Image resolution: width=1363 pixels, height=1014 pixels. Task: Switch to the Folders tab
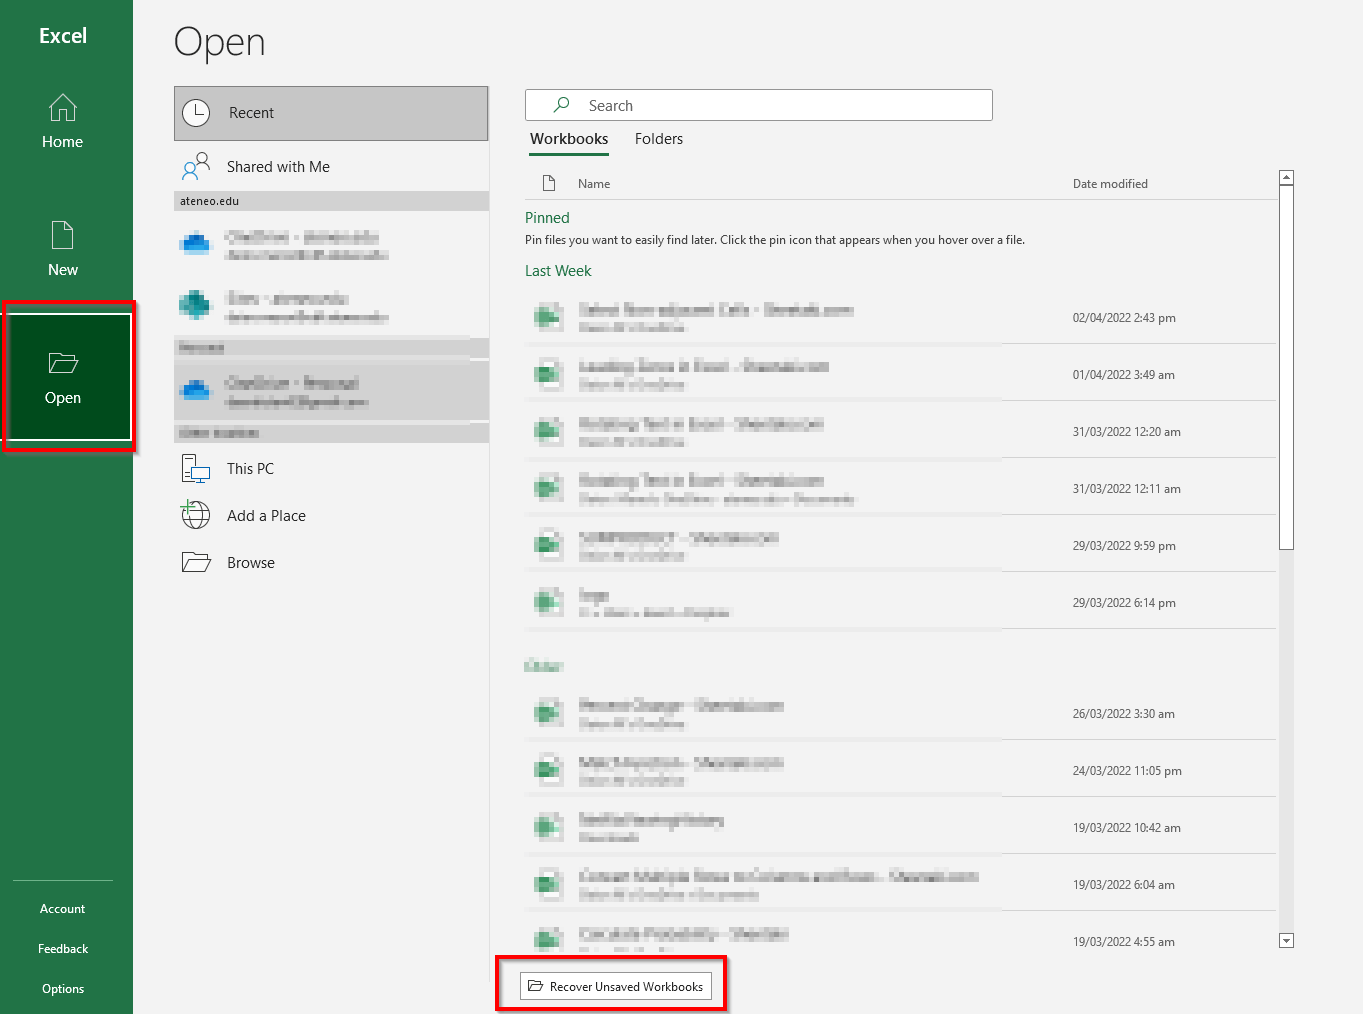point(659,139)
